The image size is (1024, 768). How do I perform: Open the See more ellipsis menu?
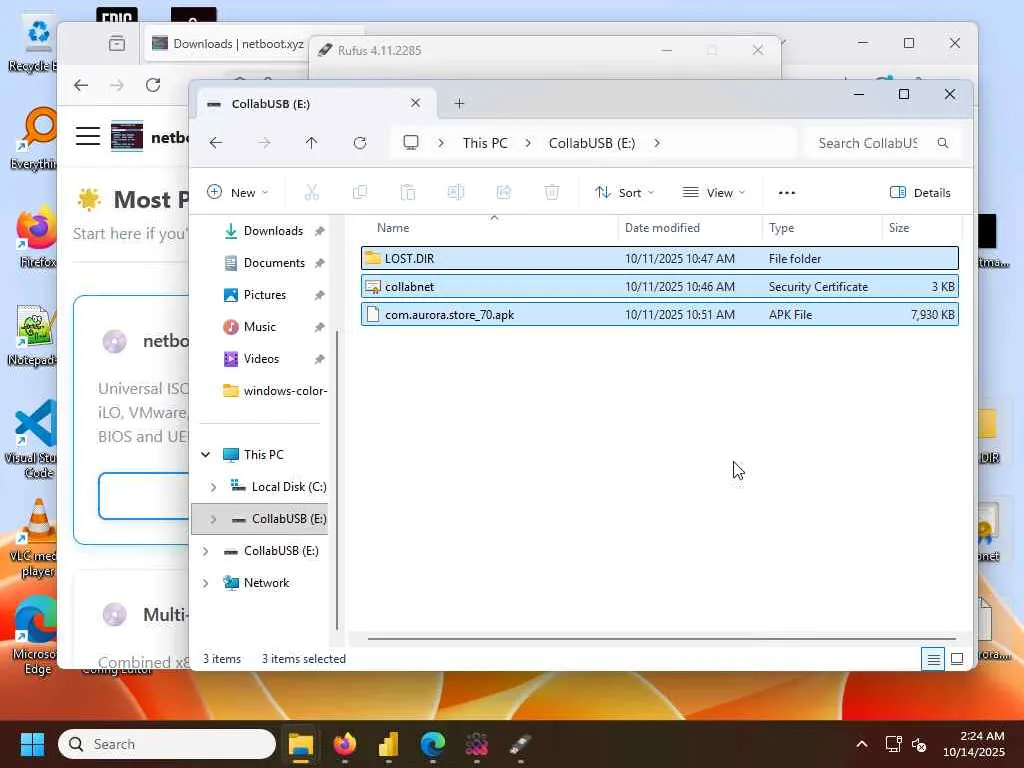click(787, 193)
